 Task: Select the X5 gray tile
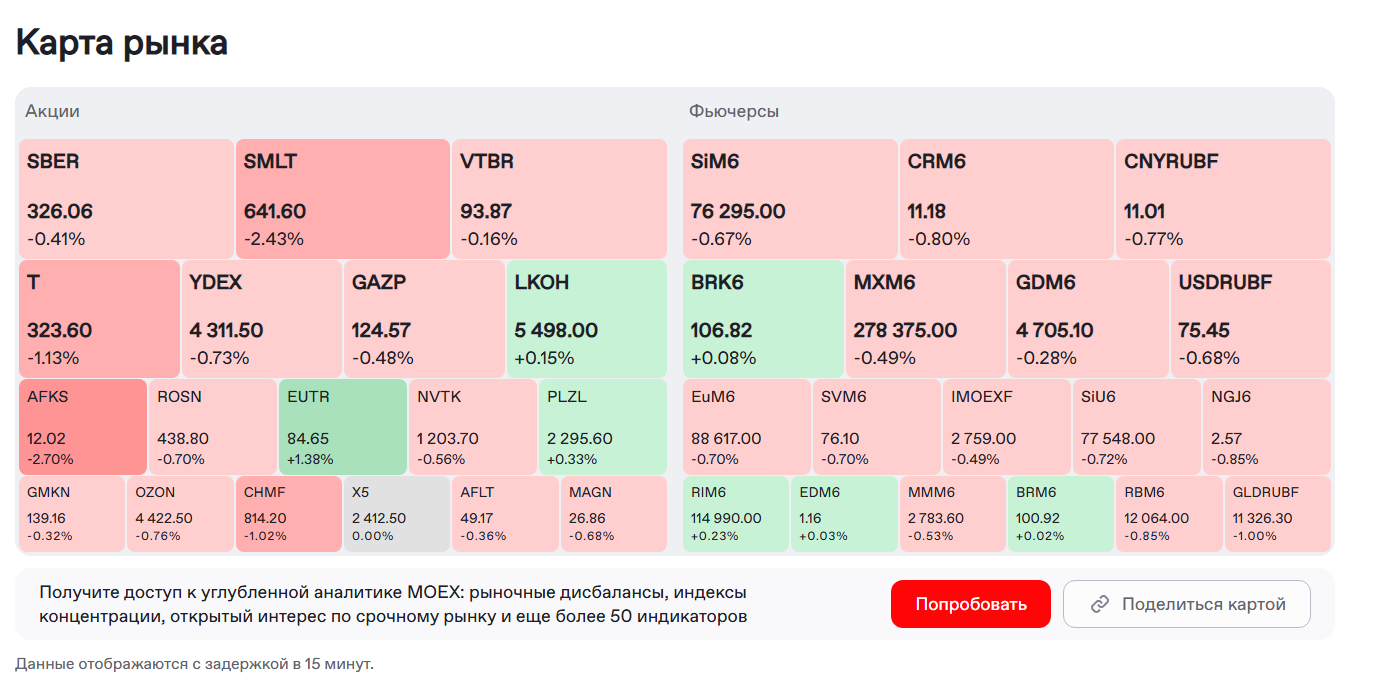[x=396, y=514]
